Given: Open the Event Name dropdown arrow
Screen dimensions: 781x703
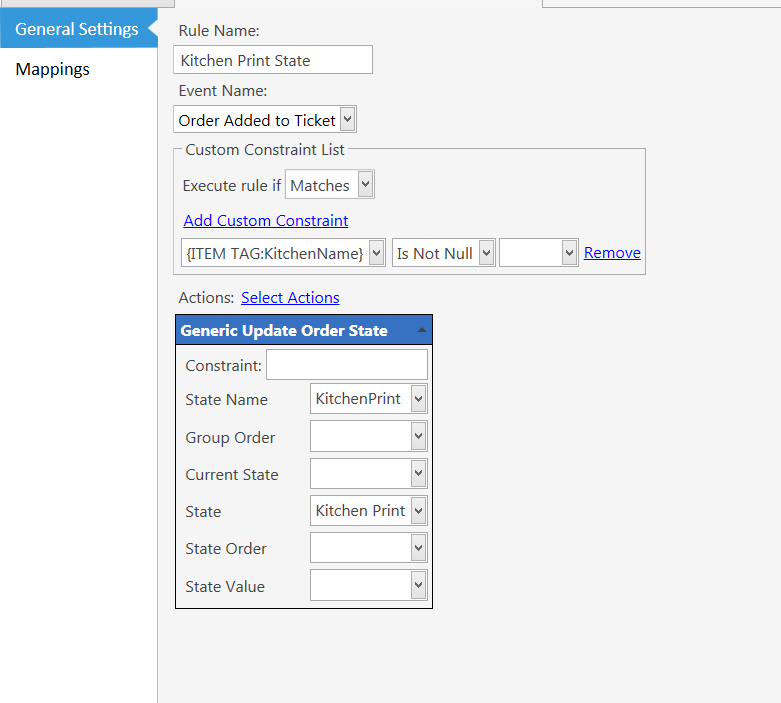Looking at the screenshot, I should point(348,120).
